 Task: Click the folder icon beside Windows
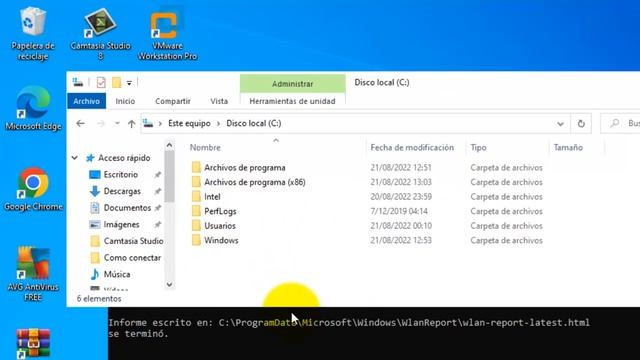pyautogui.click(x=196, y=240)
